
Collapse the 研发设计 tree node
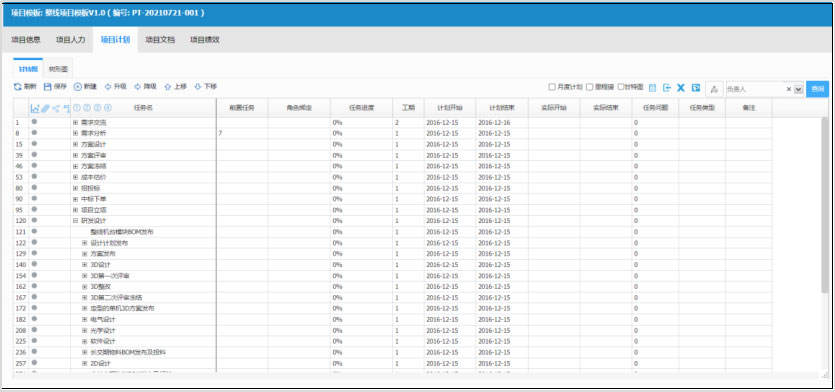pyautogui.click(x=76, y=220)
